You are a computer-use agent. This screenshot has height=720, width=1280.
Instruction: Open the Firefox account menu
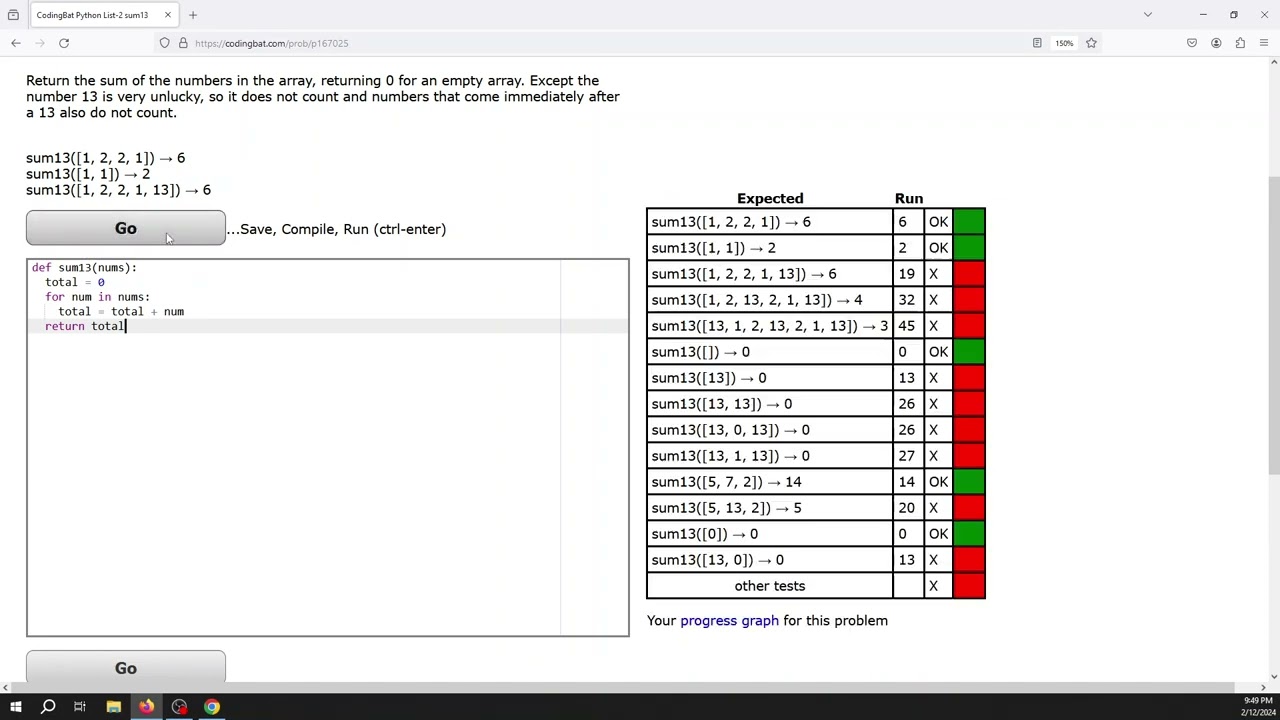point(1216,43)
